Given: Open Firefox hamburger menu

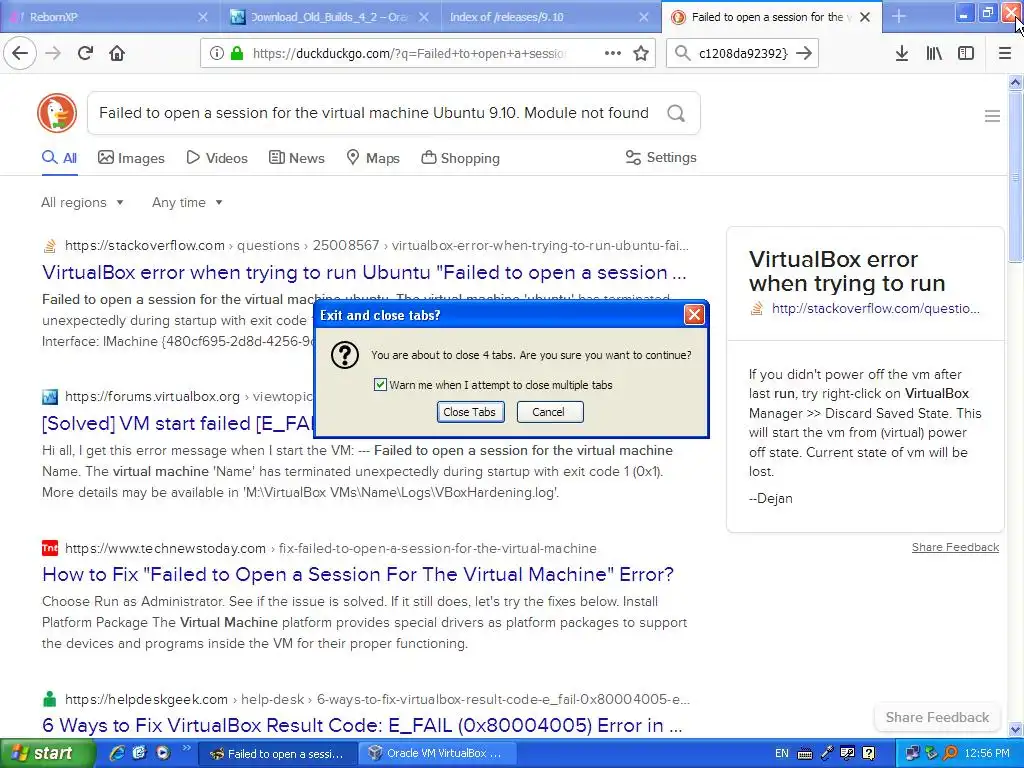Looking at the screenshot, I should tap(1005, 53).
